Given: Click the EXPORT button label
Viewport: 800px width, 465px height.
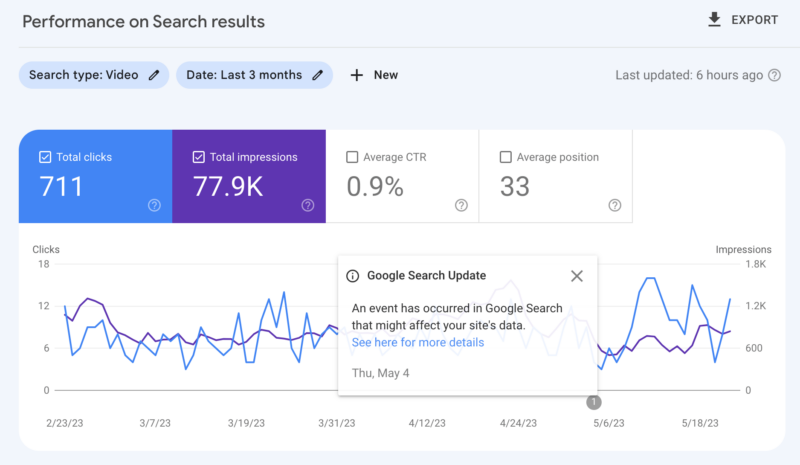Looking at the screenshot, I should point(755,20).
